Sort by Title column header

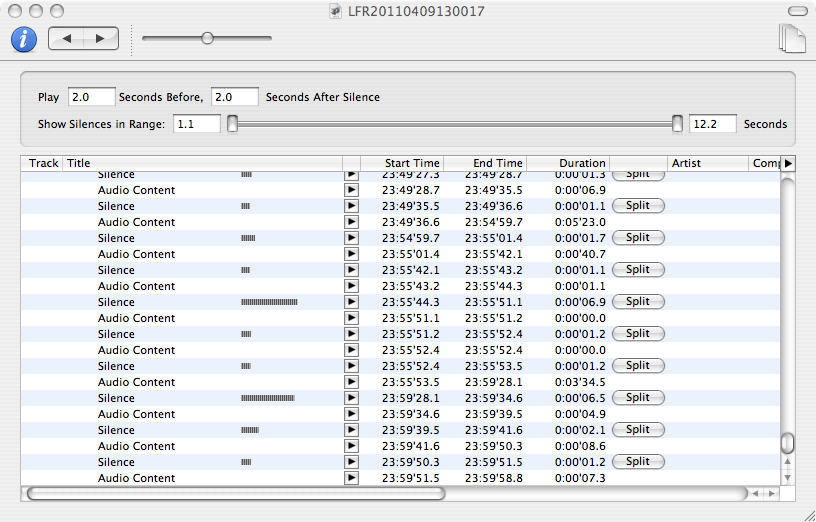click(202, 163)
